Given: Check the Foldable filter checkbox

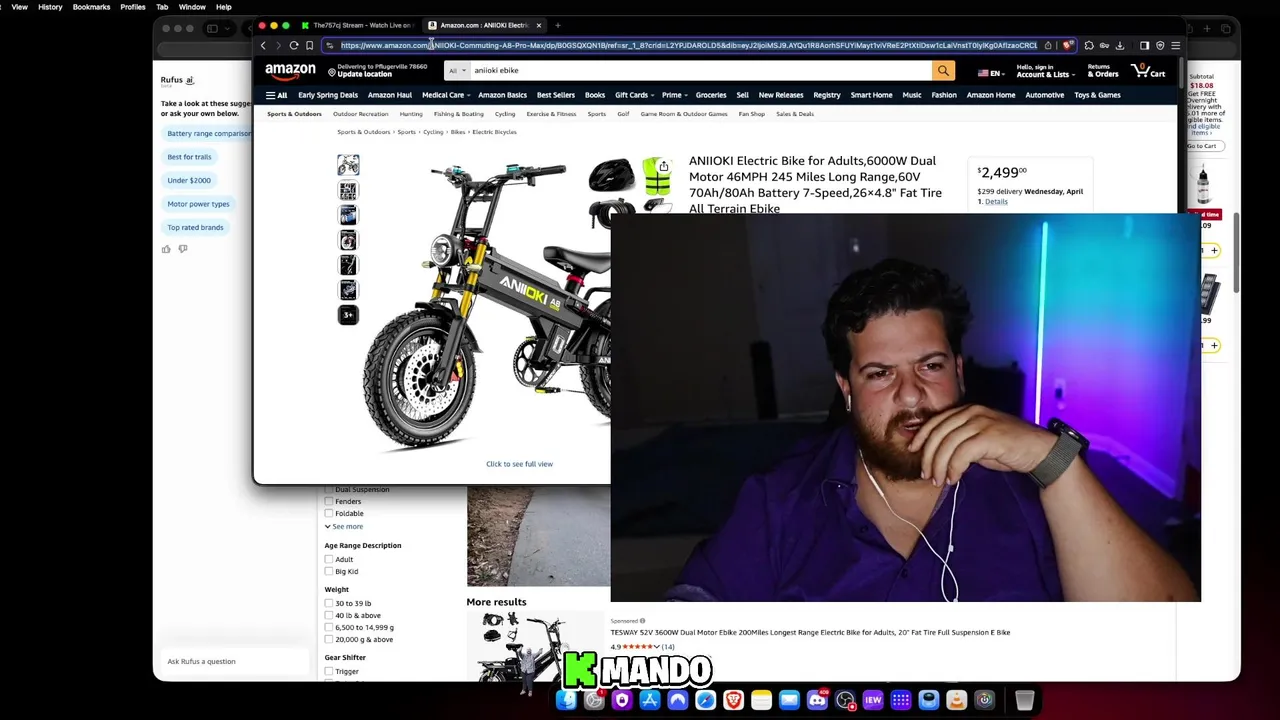Looking at the screenshot, I should 329,513.
